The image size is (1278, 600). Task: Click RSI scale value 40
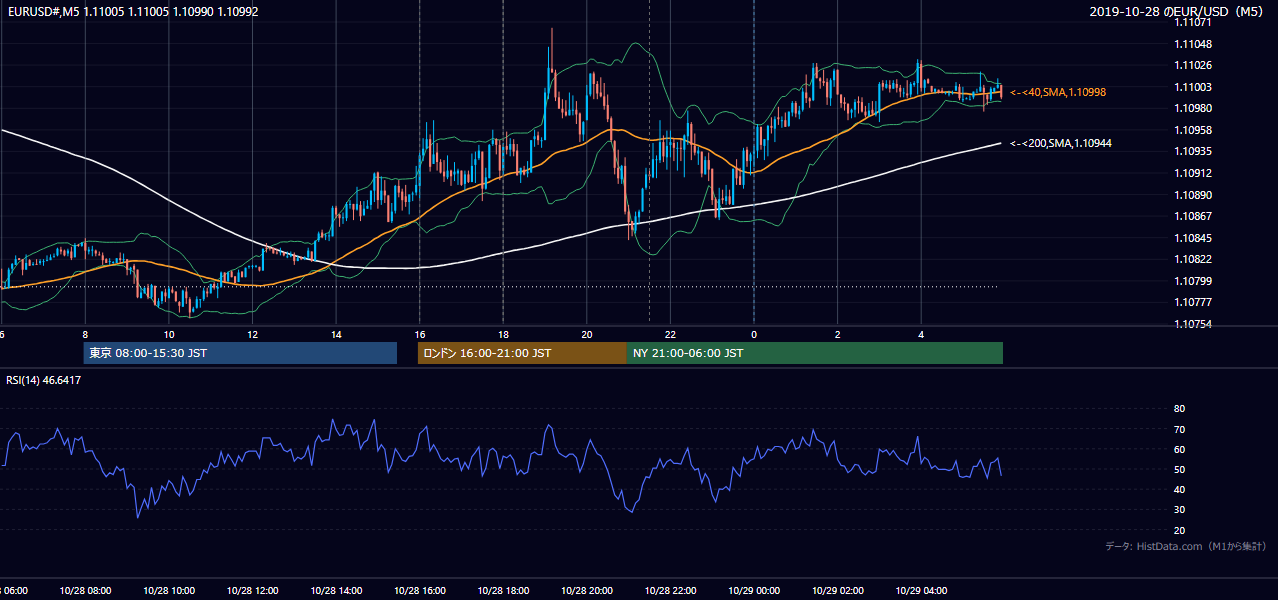[x=1179, y=489]
